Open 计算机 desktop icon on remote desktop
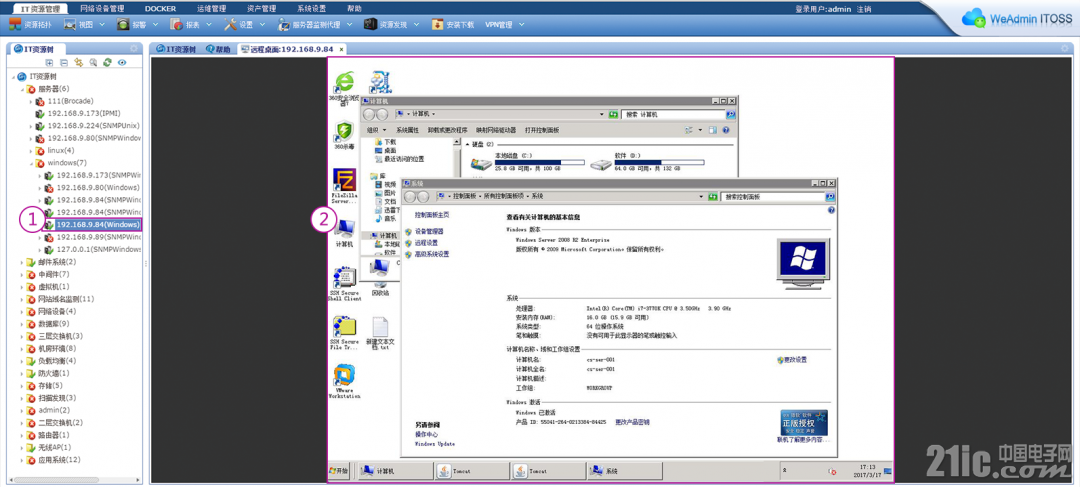 tap(344, 234)
